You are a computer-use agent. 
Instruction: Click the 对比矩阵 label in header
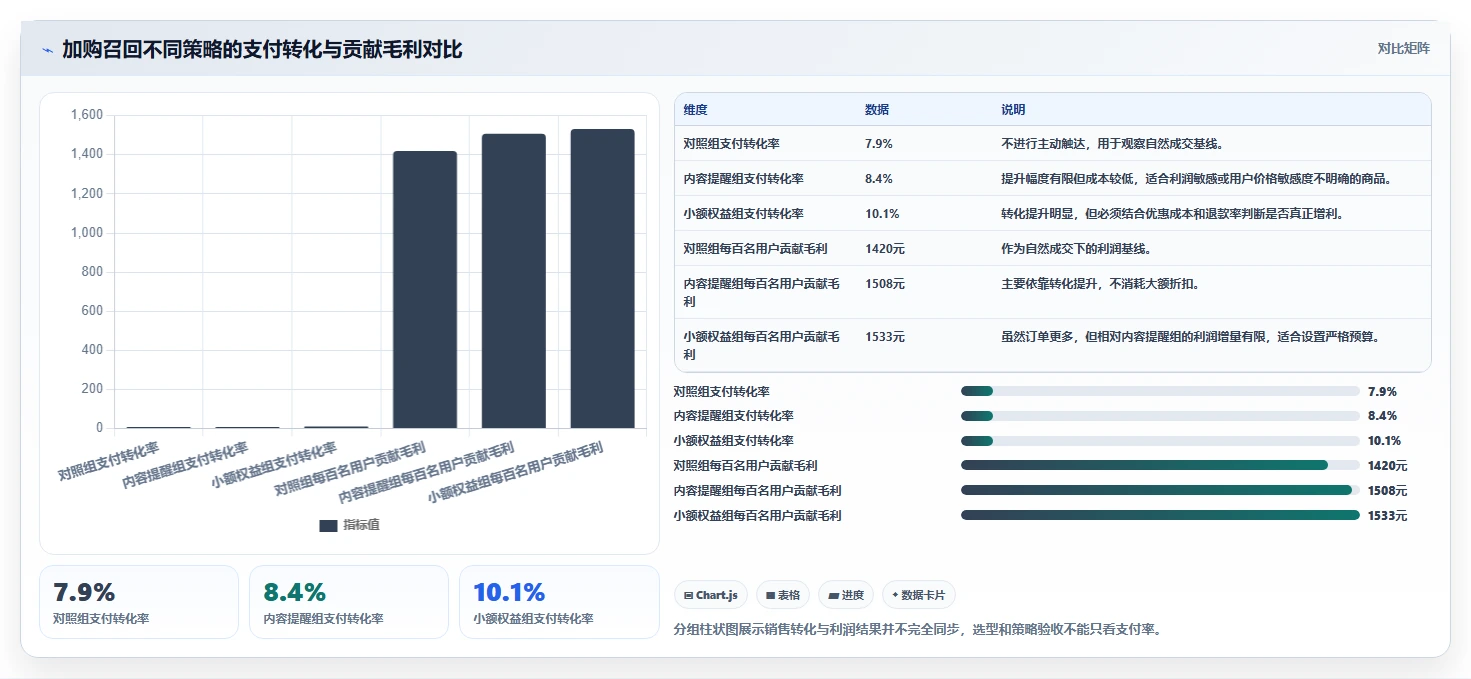[x=1403, y=48]
